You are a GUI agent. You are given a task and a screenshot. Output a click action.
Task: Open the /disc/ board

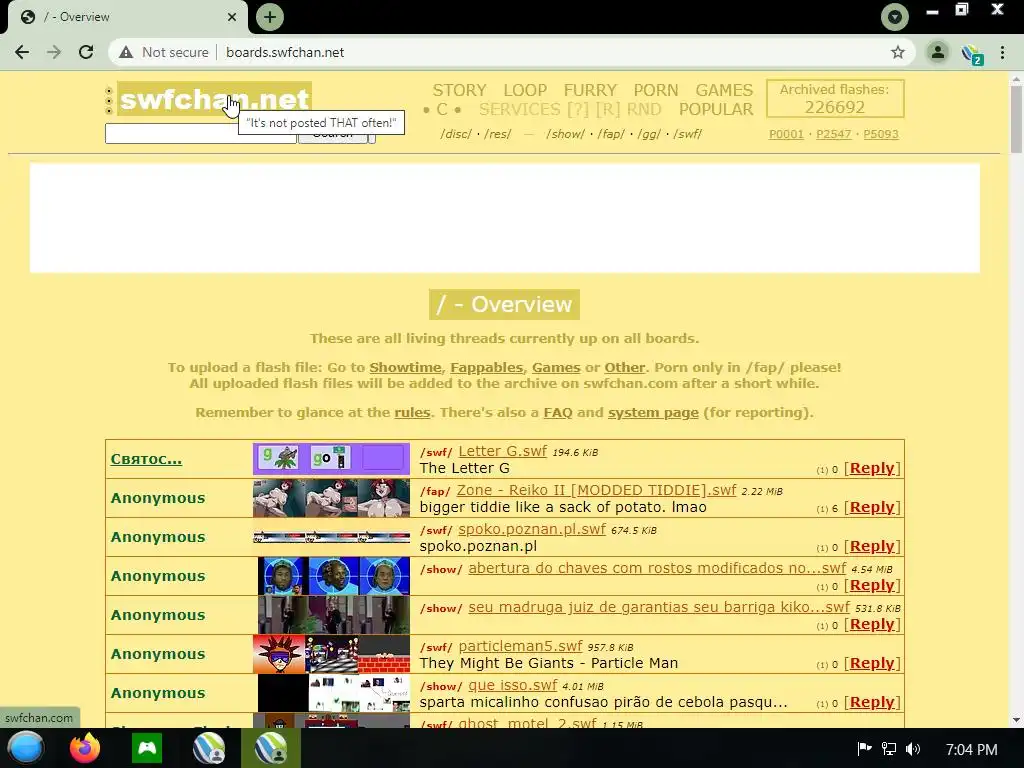(x=456, y=134)
